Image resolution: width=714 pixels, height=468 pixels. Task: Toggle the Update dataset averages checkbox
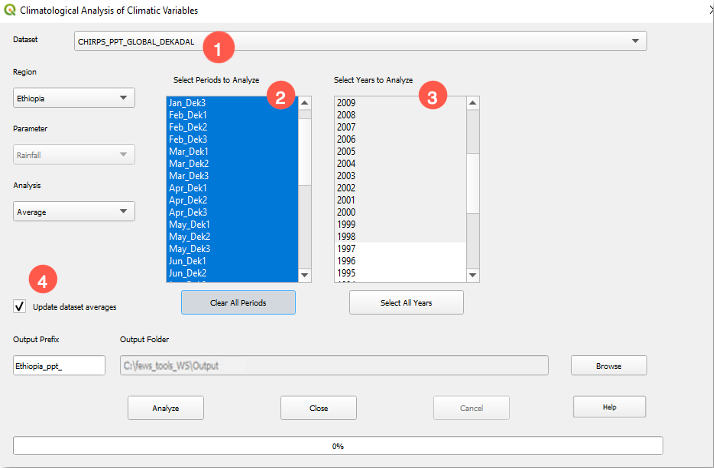[20, 306]
